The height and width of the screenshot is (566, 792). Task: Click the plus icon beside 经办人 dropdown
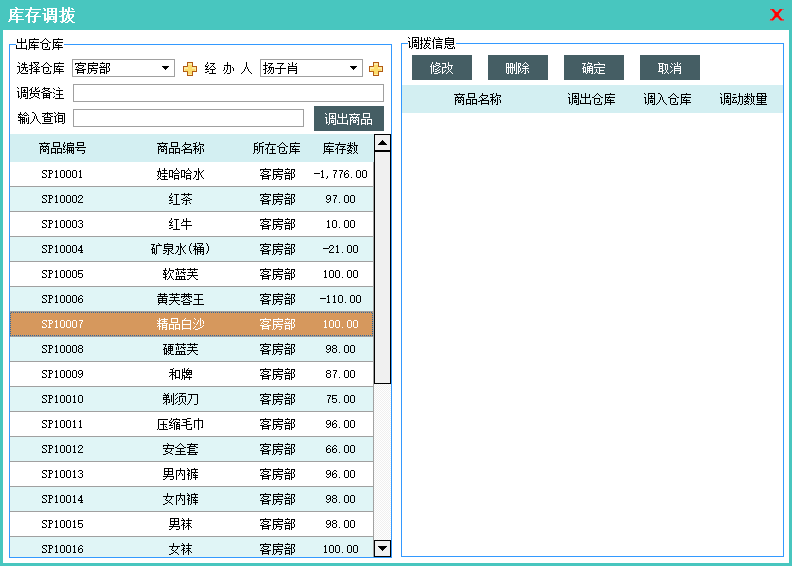pos(376,69)
